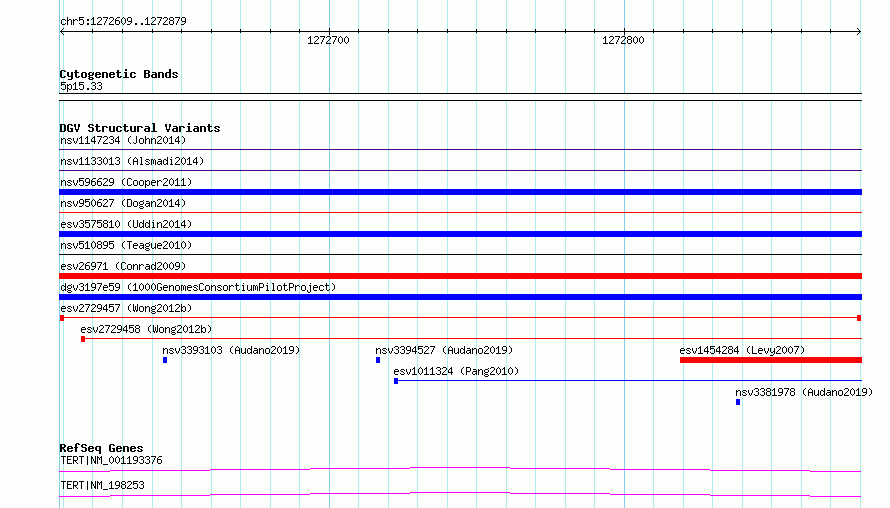Image resolution: width=890 pixels, height=508 pixels.
Task: Open variant esv1454284 (Levy2007) label
Action: pyautogui.click(x=742, y=350)
